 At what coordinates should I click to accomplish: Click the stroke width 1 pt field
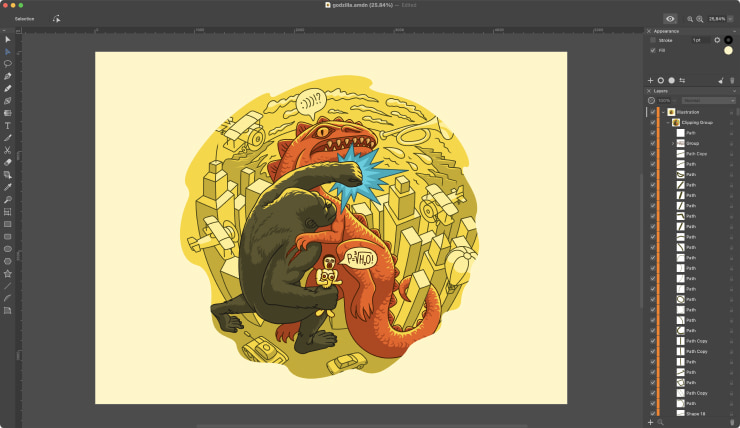pos(701,40)
